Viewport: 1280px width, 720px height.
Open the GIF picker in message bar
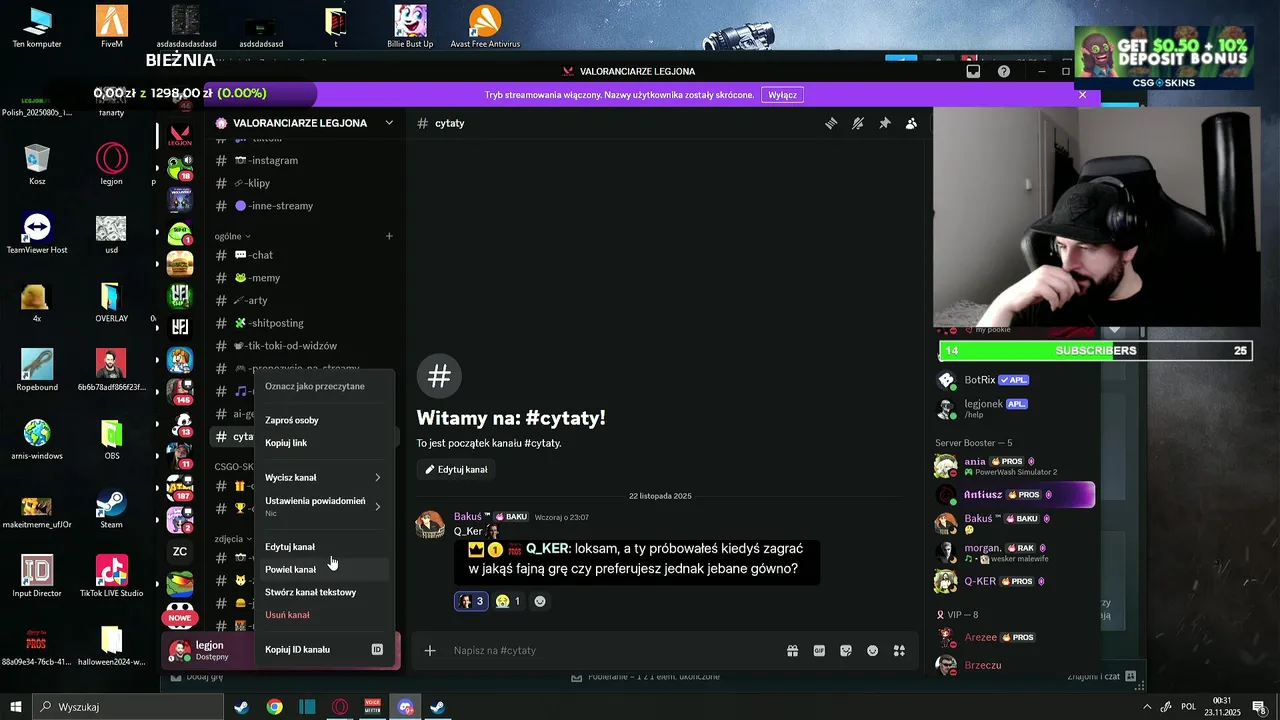point(819,651)
